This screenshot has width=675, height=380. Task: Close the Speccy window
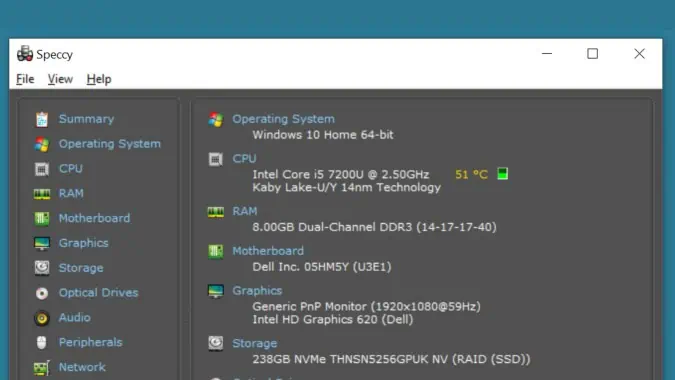click(x=639, y=54)
